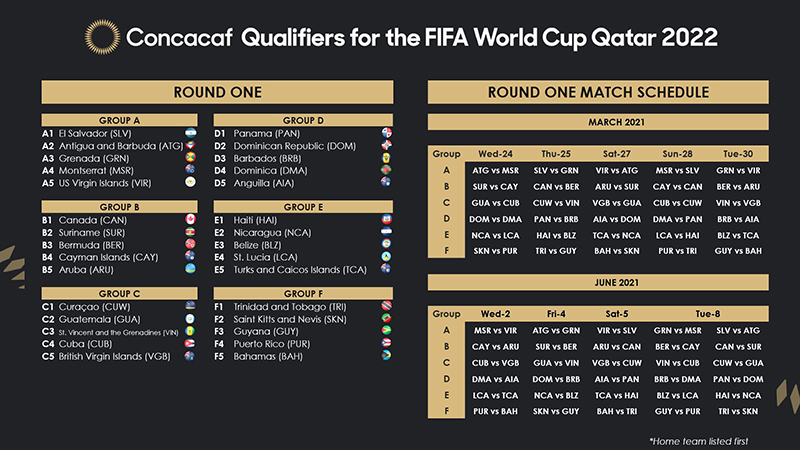The width and height of the screenshot is (800, 450).
Task: Click the El Salvador flag icon
Action: click(189, 133)
